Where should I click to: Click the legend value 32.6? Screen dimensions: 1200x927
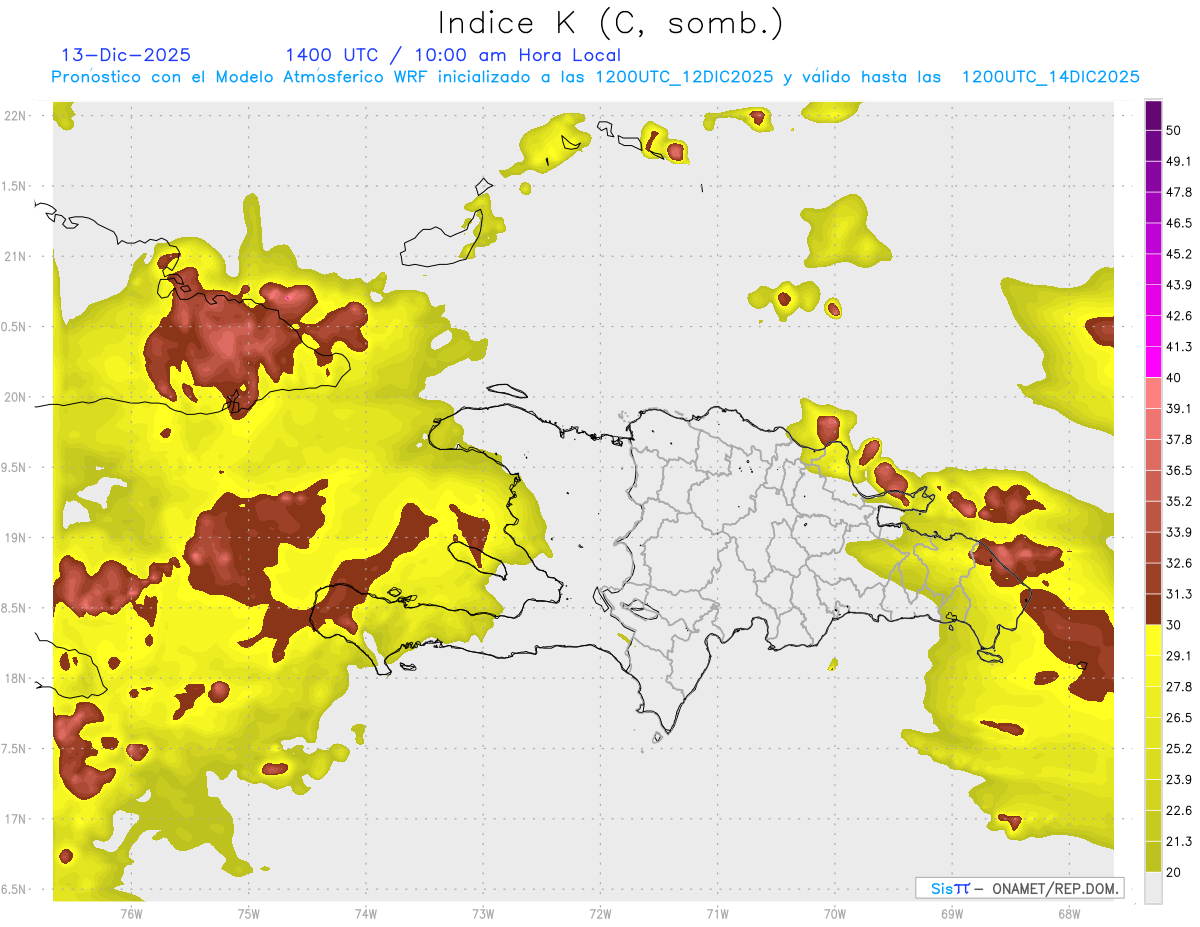pyautogui.click(x=1178, y=563)
